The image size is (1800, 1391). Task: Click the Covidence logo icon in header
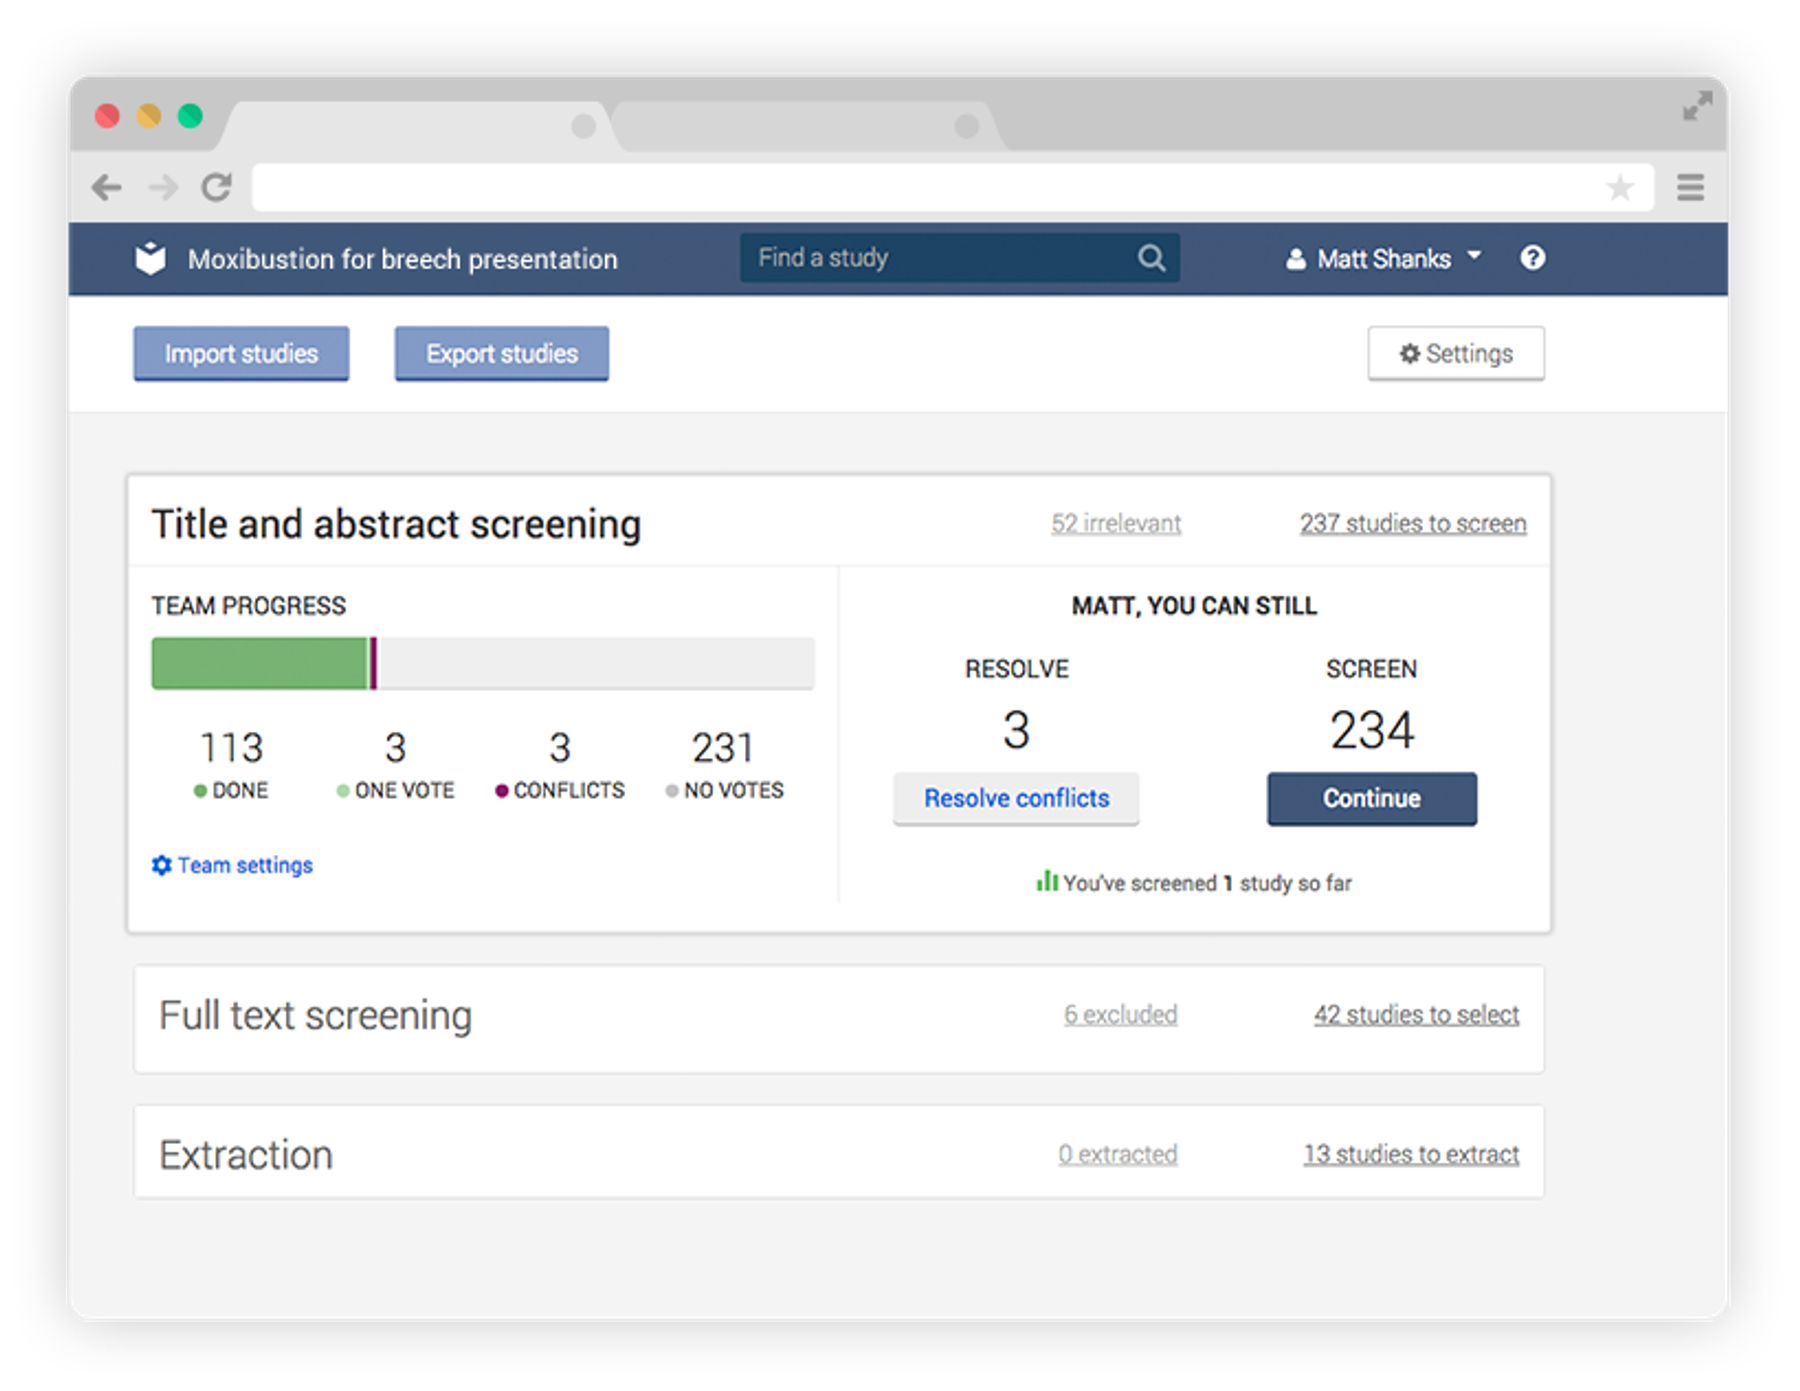[x=150, y=258]
